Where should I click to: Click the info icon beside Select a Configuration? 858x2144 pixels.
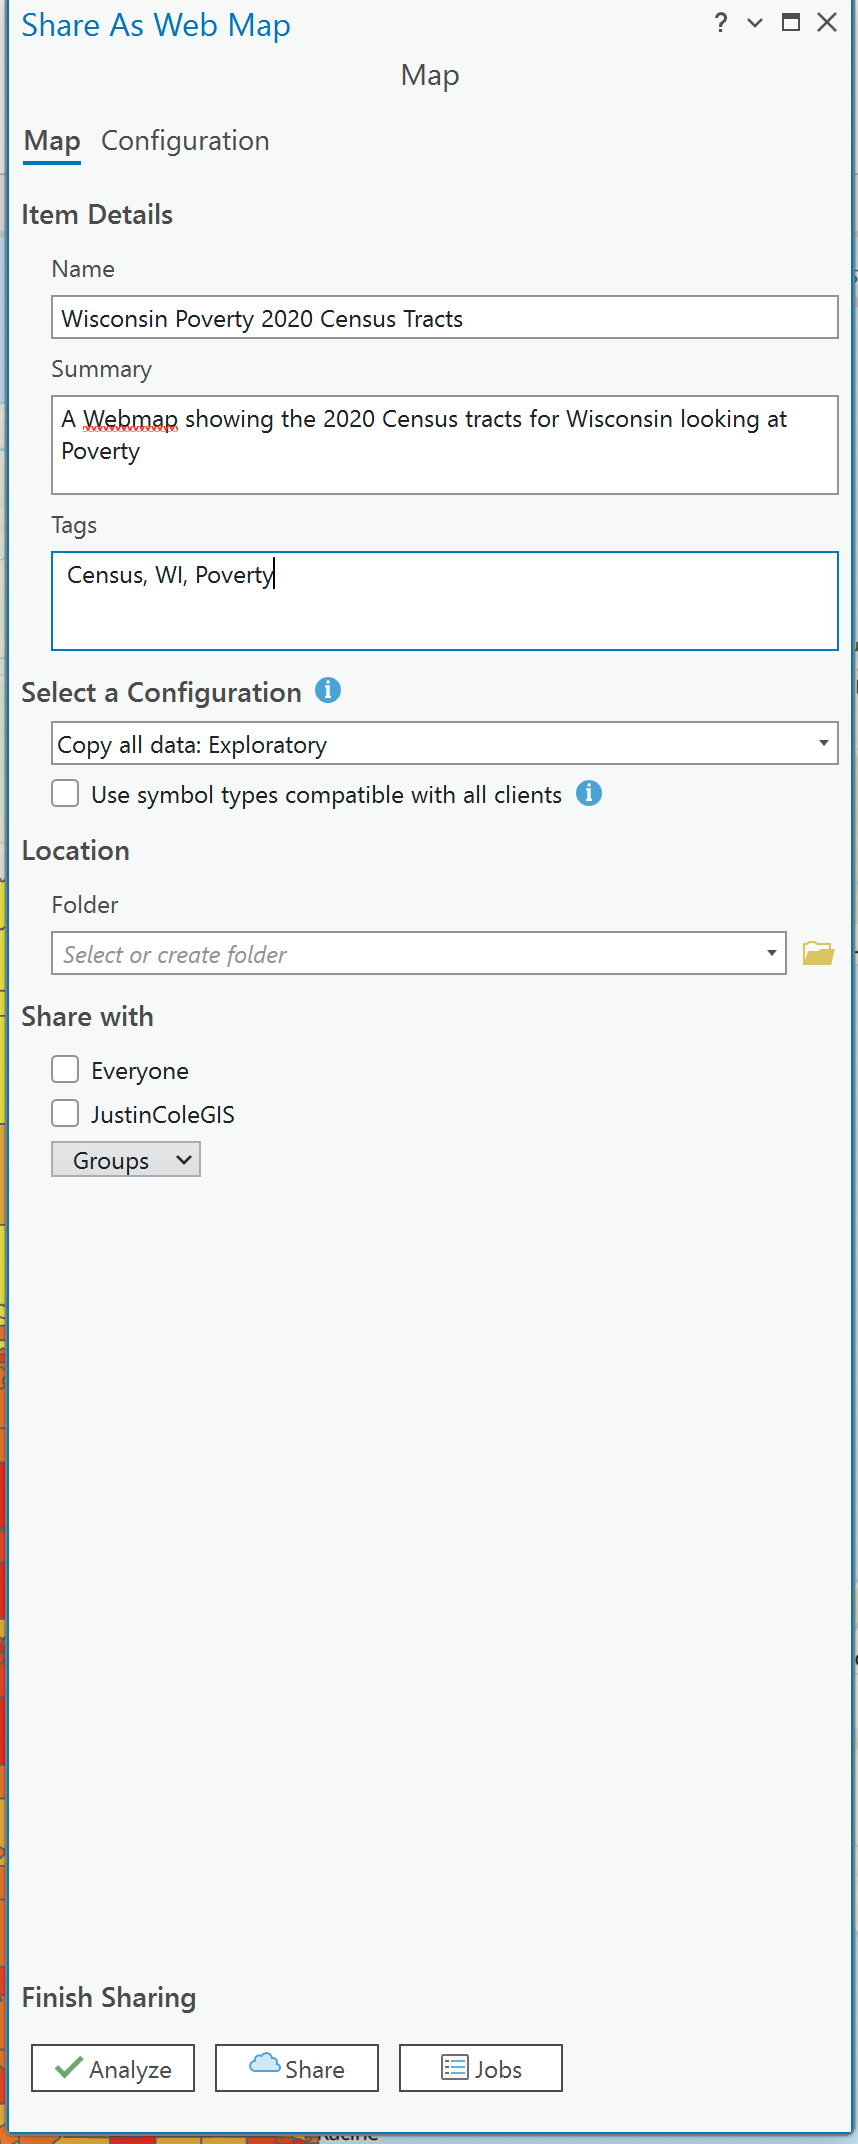pyautogui.click(x=328, y=690)
